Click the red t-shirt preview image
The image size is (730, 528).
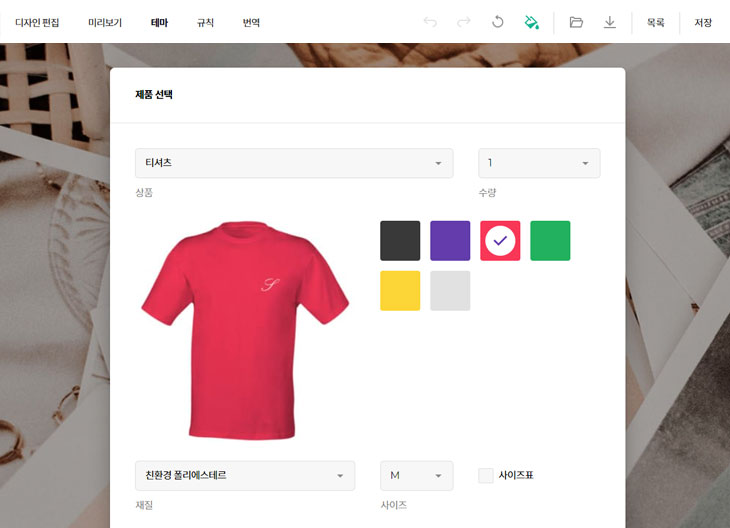[x=245, y=330]
